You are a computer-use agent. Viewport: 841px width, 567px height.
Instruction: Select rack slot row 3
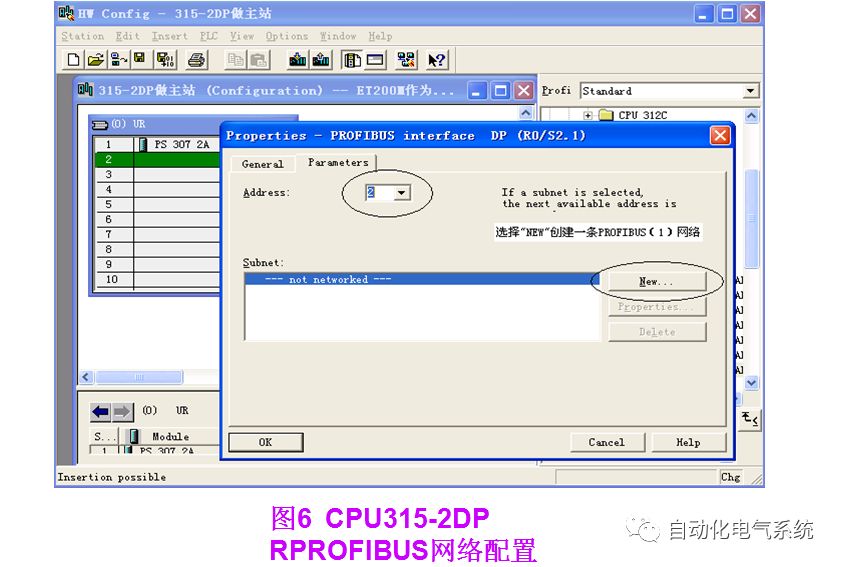pyautogui.click(x=158, y=174)
